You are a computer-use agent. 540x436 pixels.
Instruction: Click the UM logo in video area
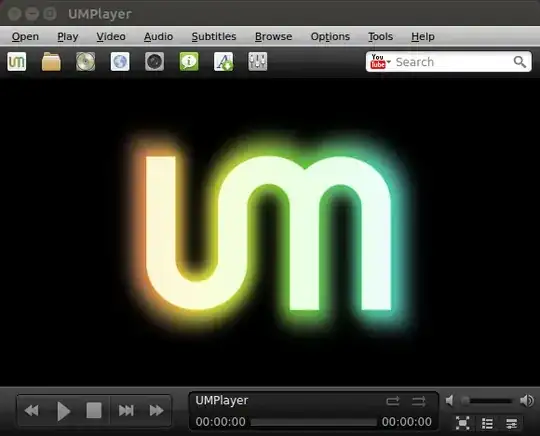click(x=269, y=233)
